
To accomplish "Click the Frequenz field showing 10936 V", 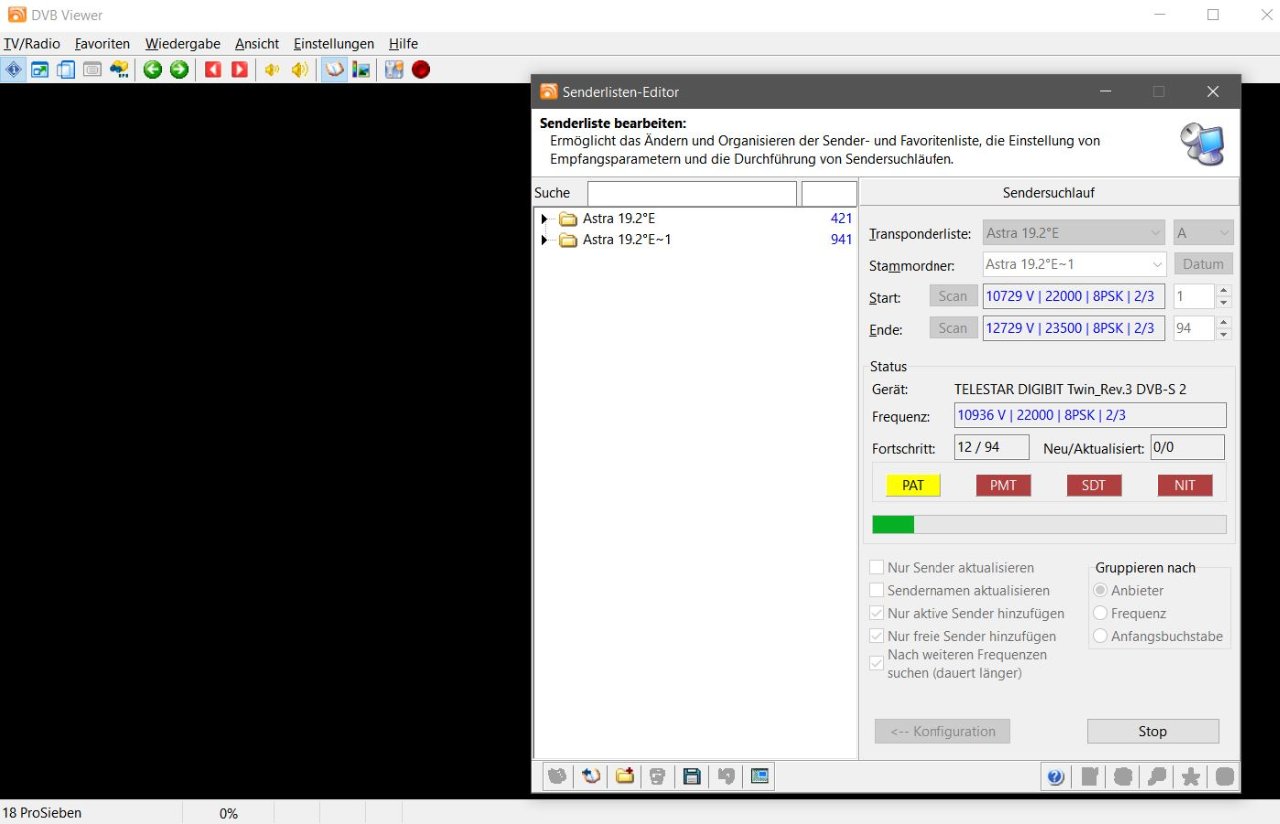I will coord(1090,415).
